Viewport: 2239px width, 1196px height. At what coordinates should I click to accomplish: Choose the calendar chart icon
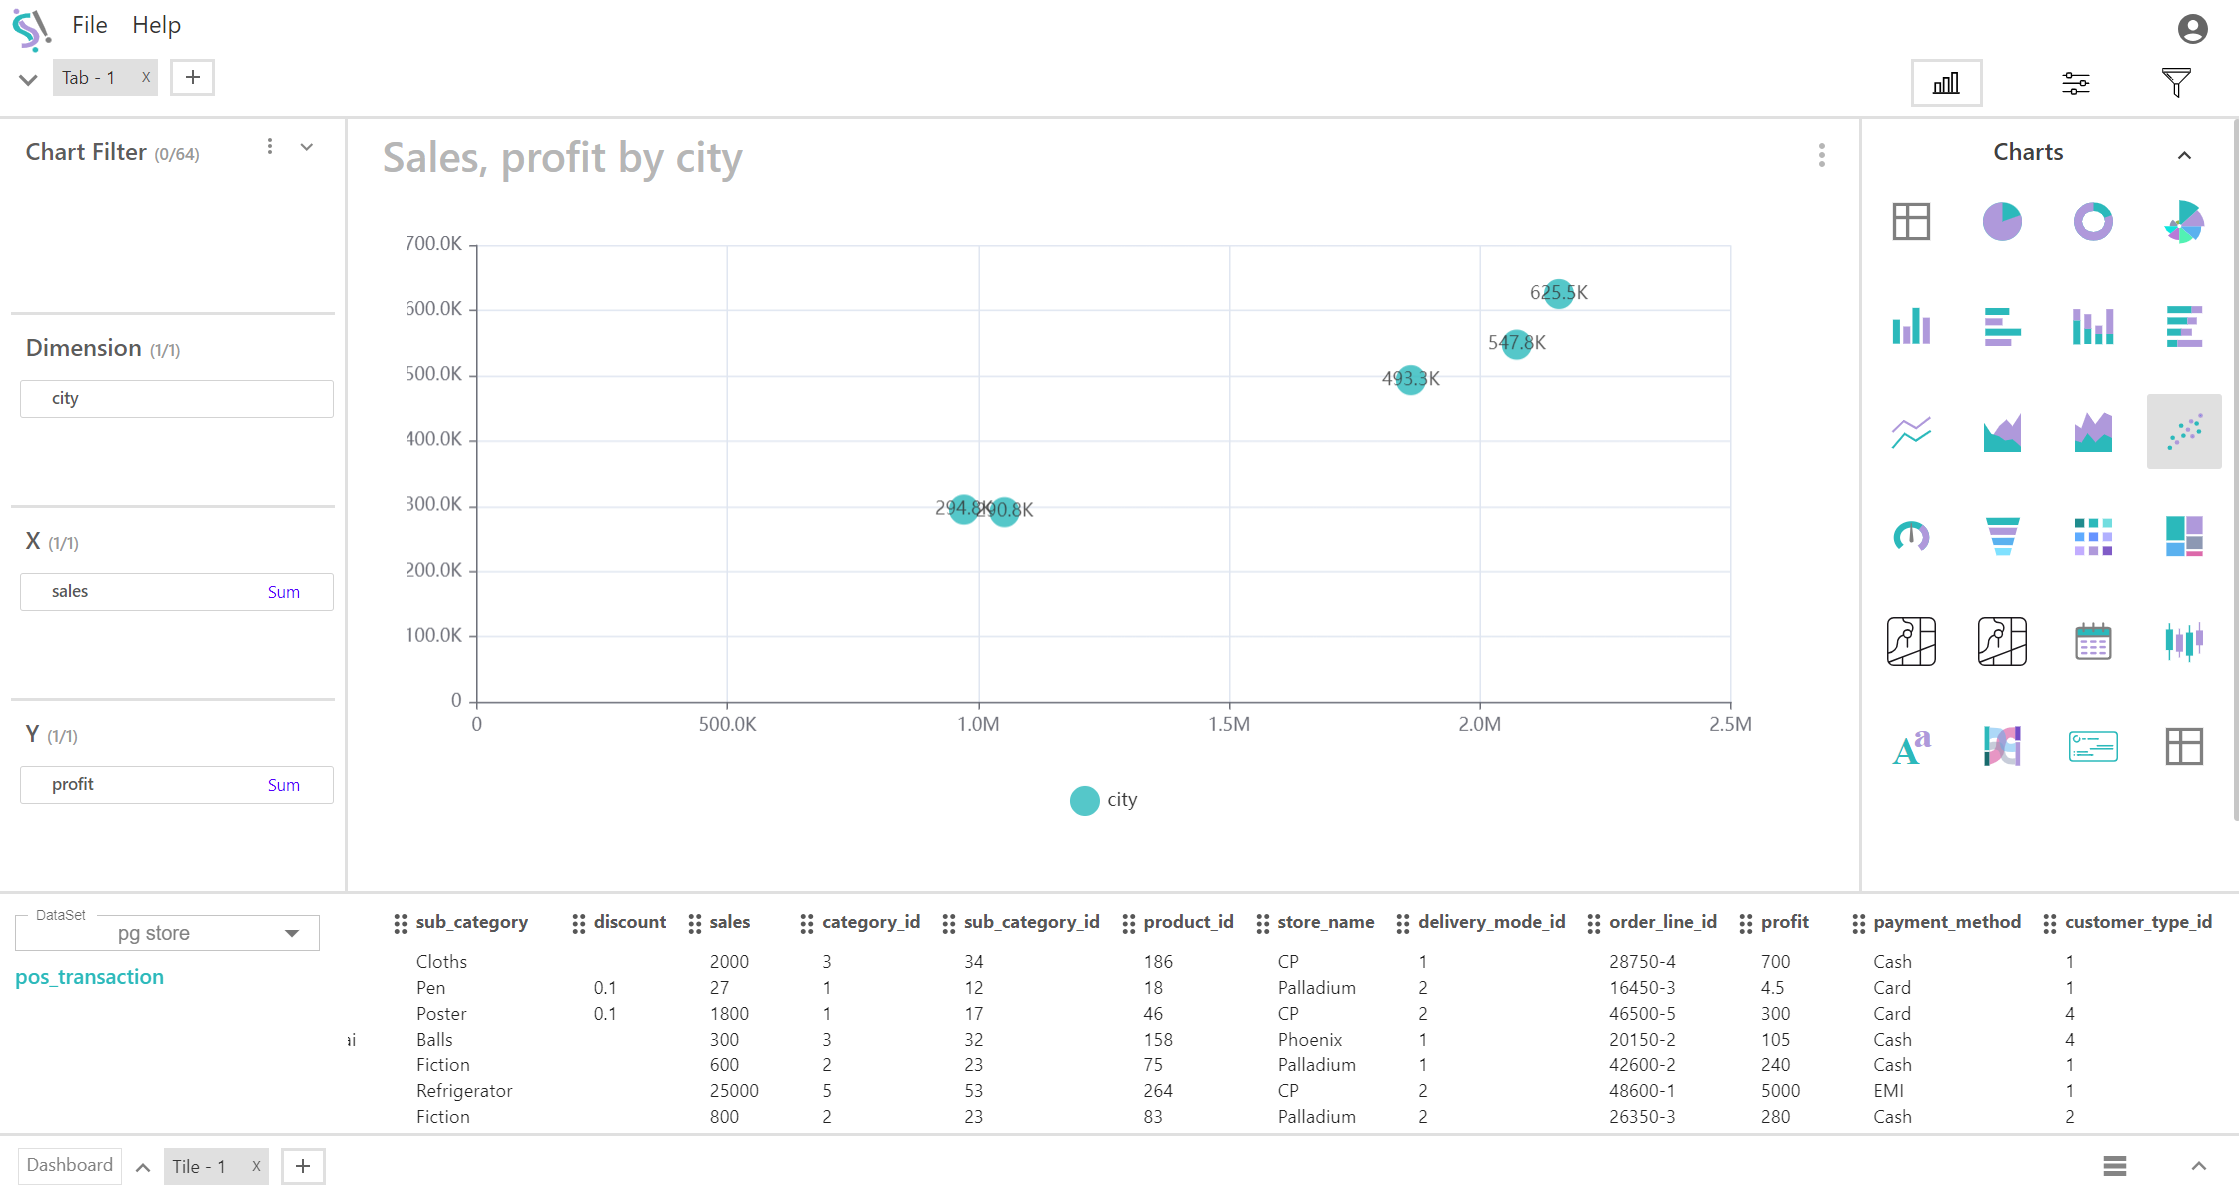tap(2093, 641)
